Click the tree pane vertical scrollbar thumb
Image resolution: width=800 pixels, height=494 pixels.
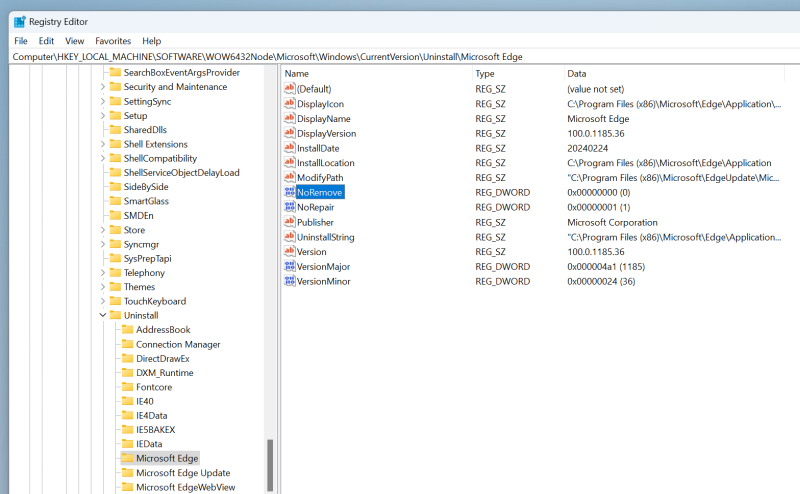pos(270,465)
